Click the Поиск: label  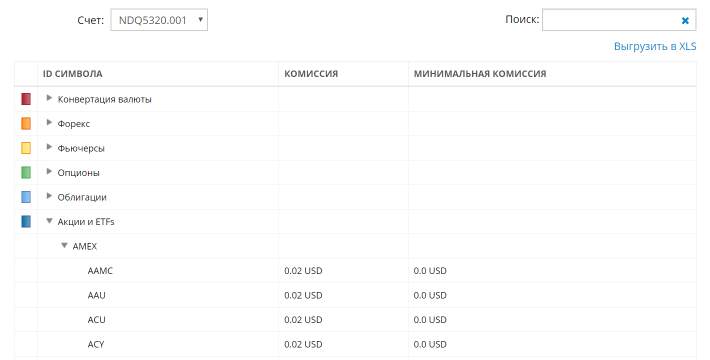point(522,19)
